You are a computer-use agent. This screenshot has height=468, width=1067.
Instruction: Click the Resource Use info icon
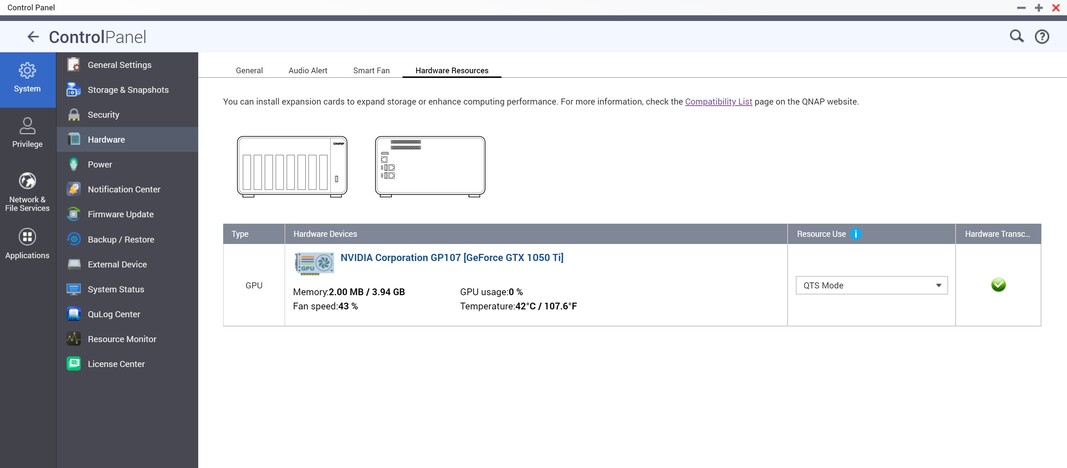pos(856,233)
